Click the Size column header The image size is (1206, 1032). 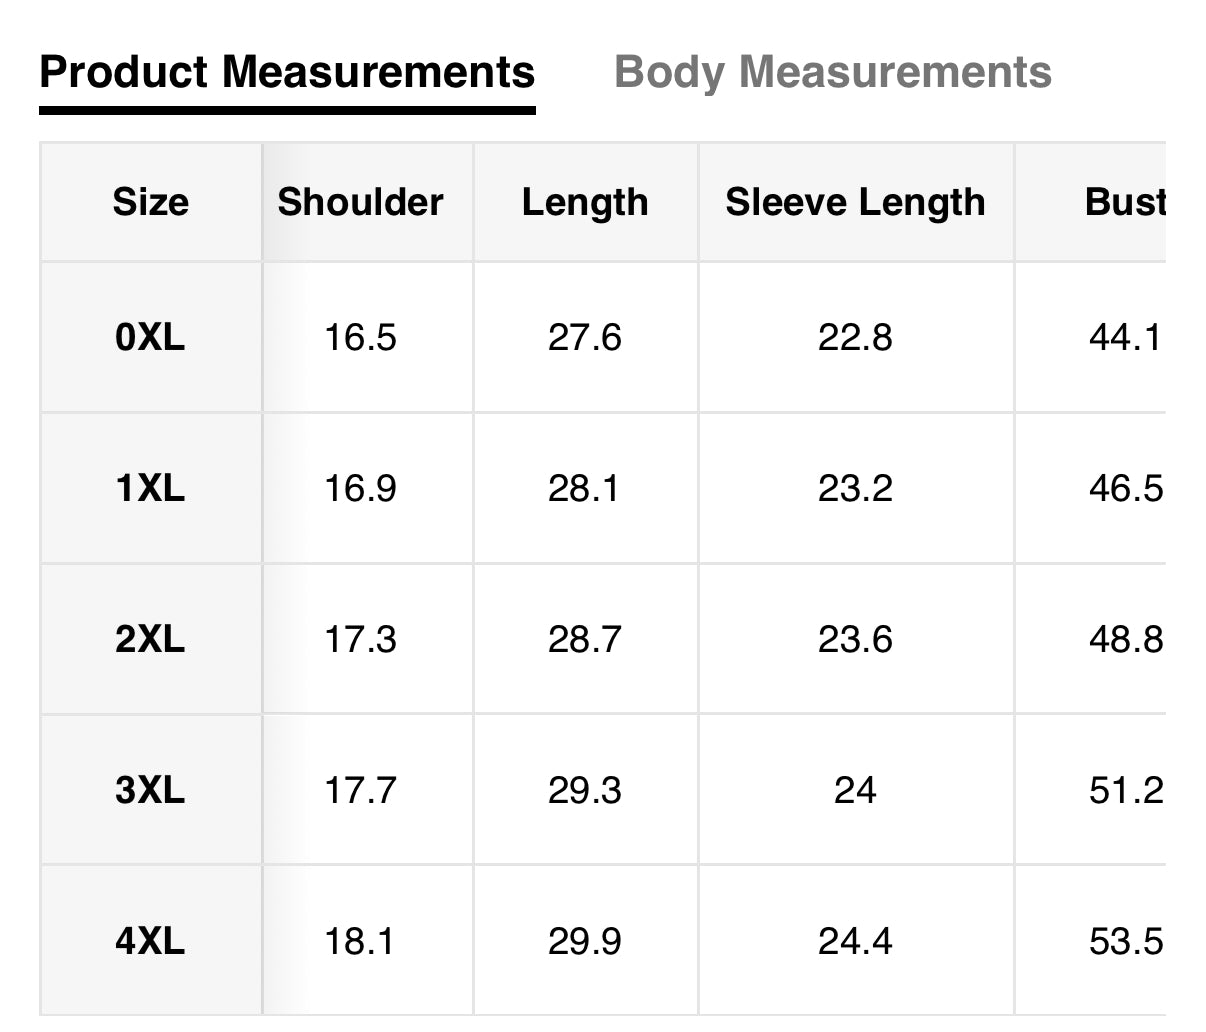click(x=150, y=202)
